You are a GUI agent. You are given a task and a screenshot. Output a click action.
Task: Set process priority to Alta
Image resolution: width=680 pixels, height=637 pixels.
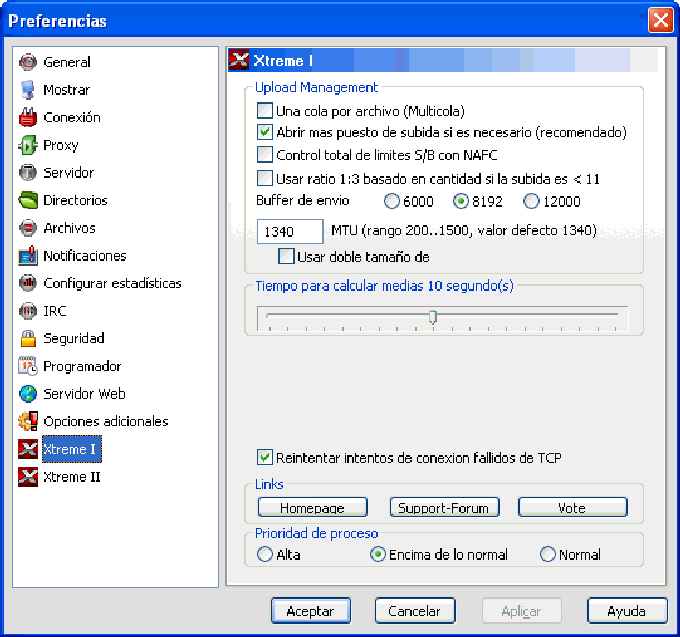point(265,554)
